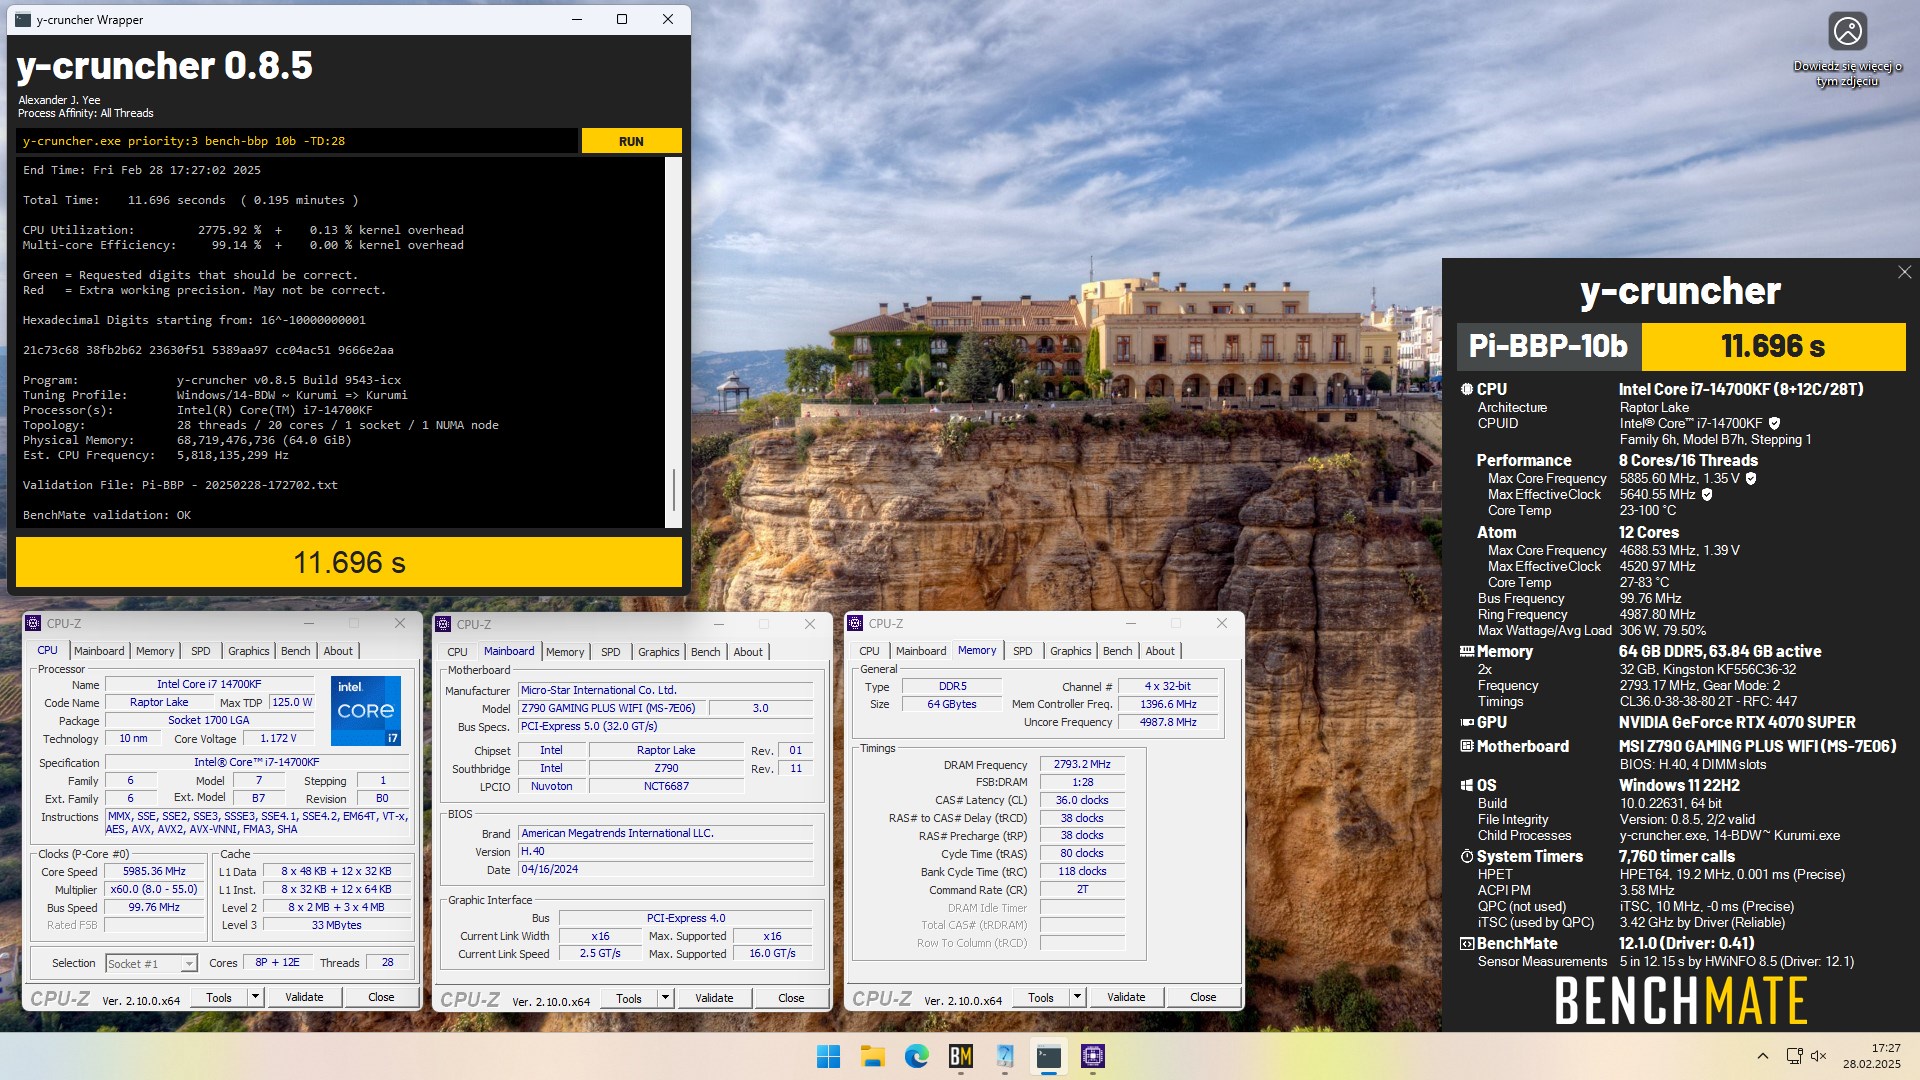The width and height of the screenshot is (1920, 1080).
Task: Open the Bench tab in the Processor CPU-Z window
Action: click(295, 651)
